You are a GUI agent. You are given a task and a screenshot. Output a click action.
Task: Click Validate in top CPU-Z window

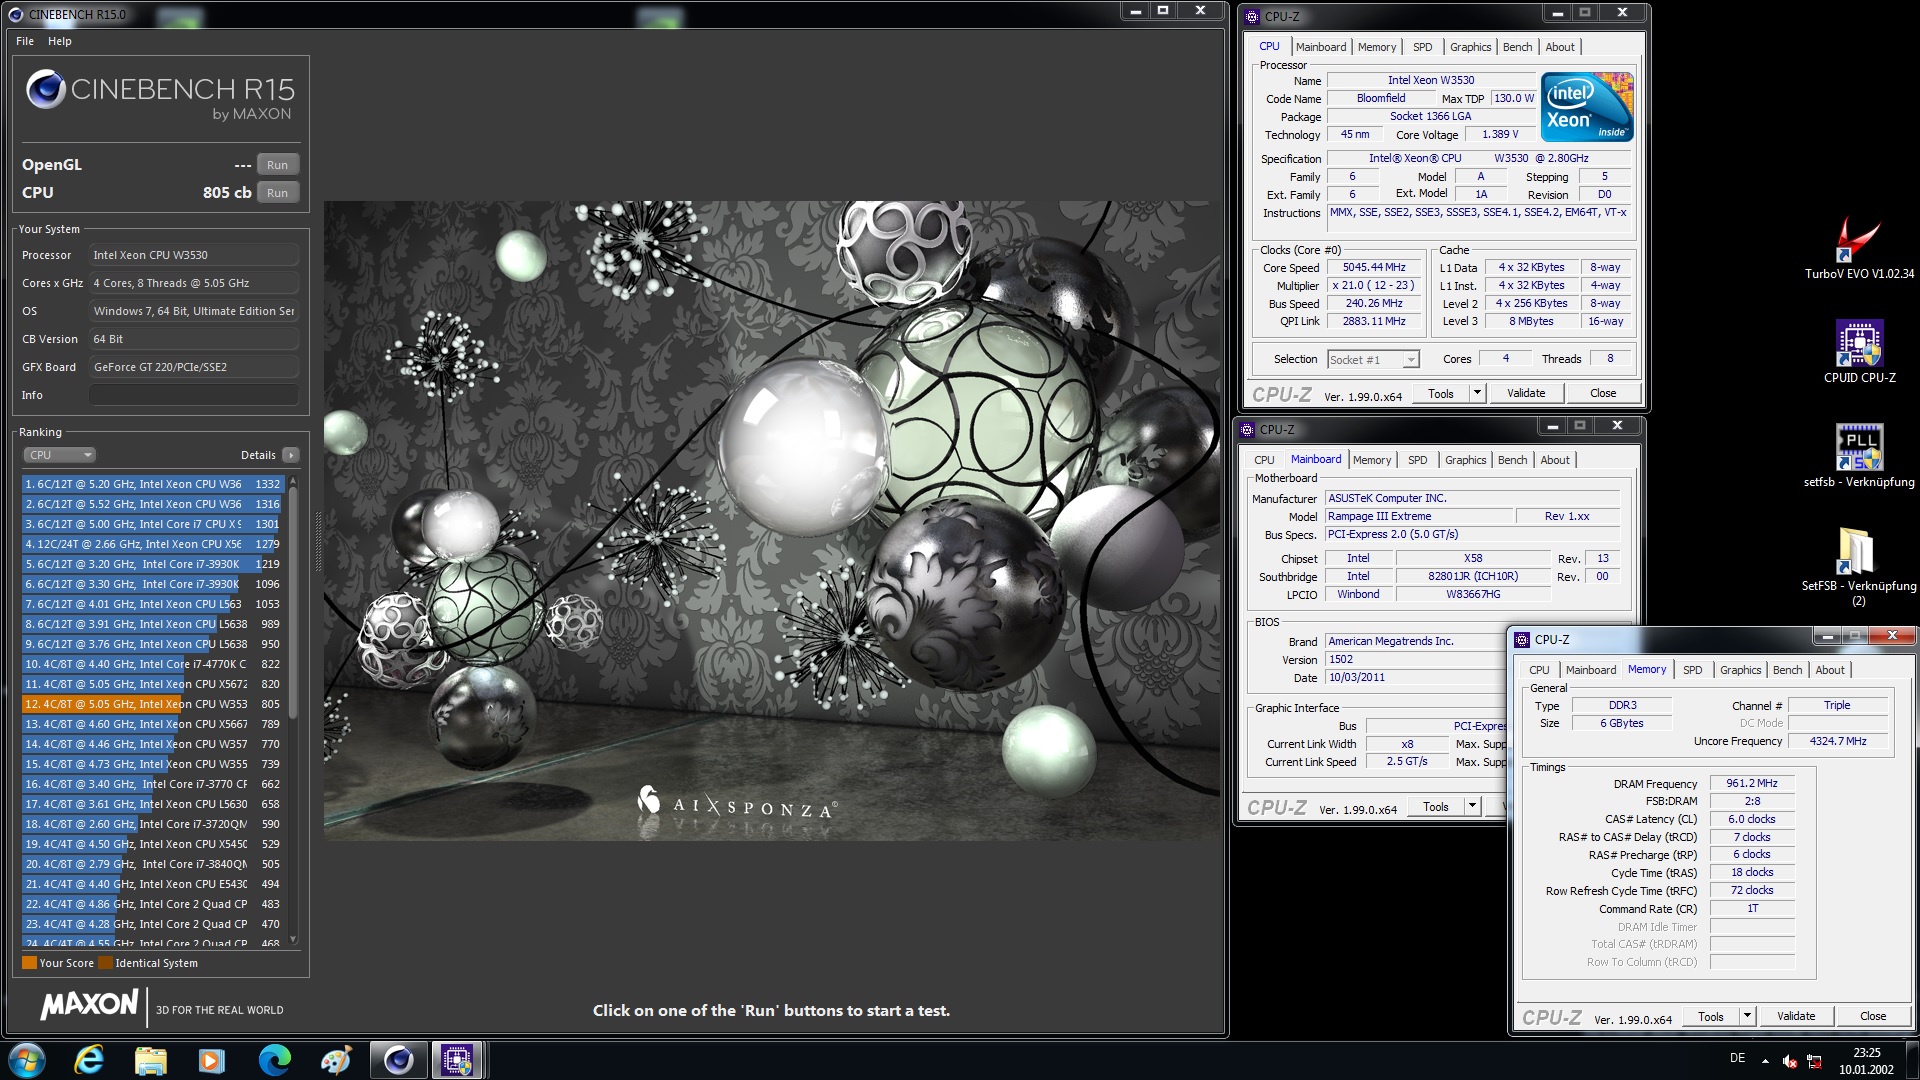(1526, 393)
